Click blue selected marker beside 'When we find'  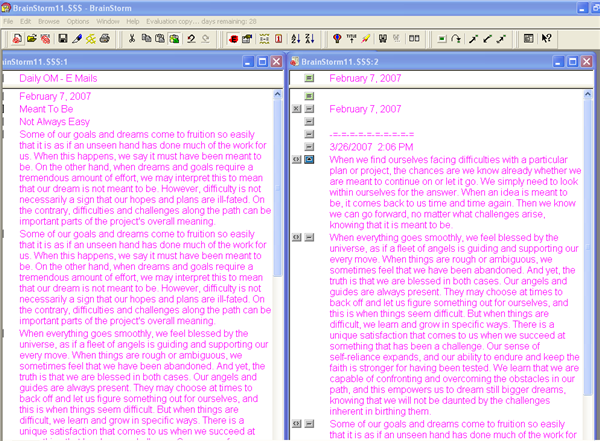point(309,159)
